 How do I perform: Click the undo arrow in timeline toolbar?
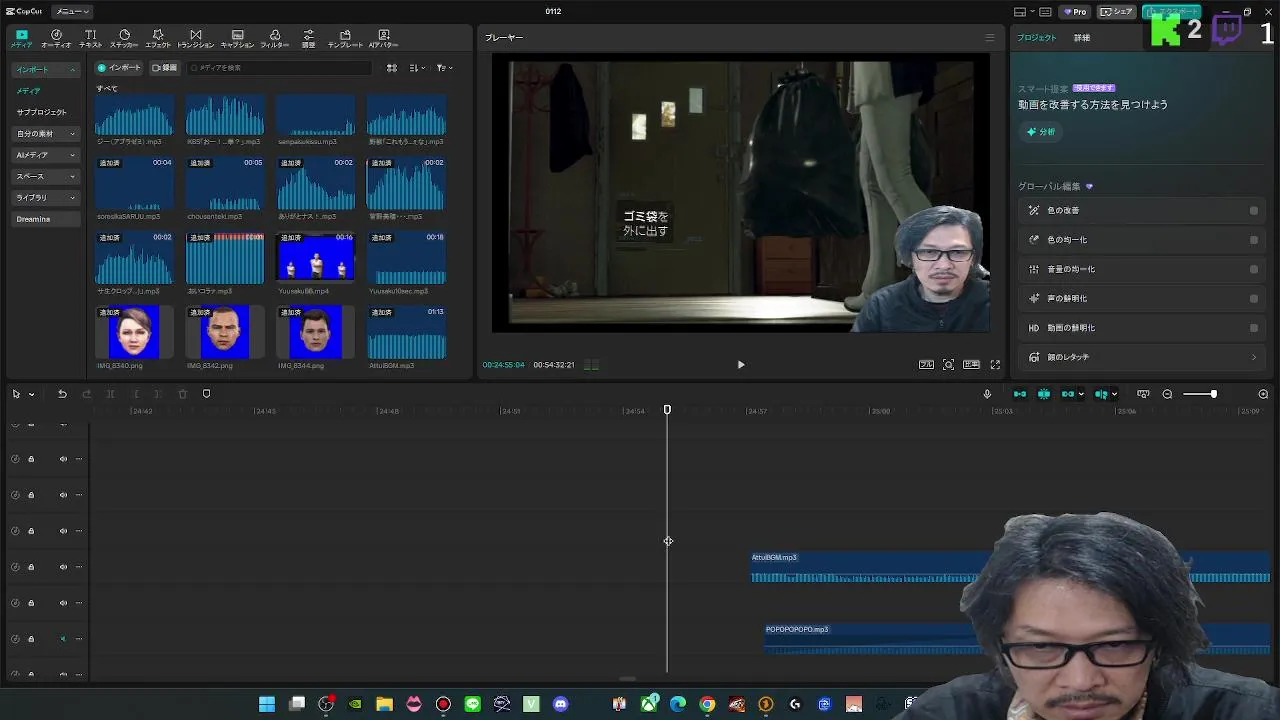coord(62,394)
